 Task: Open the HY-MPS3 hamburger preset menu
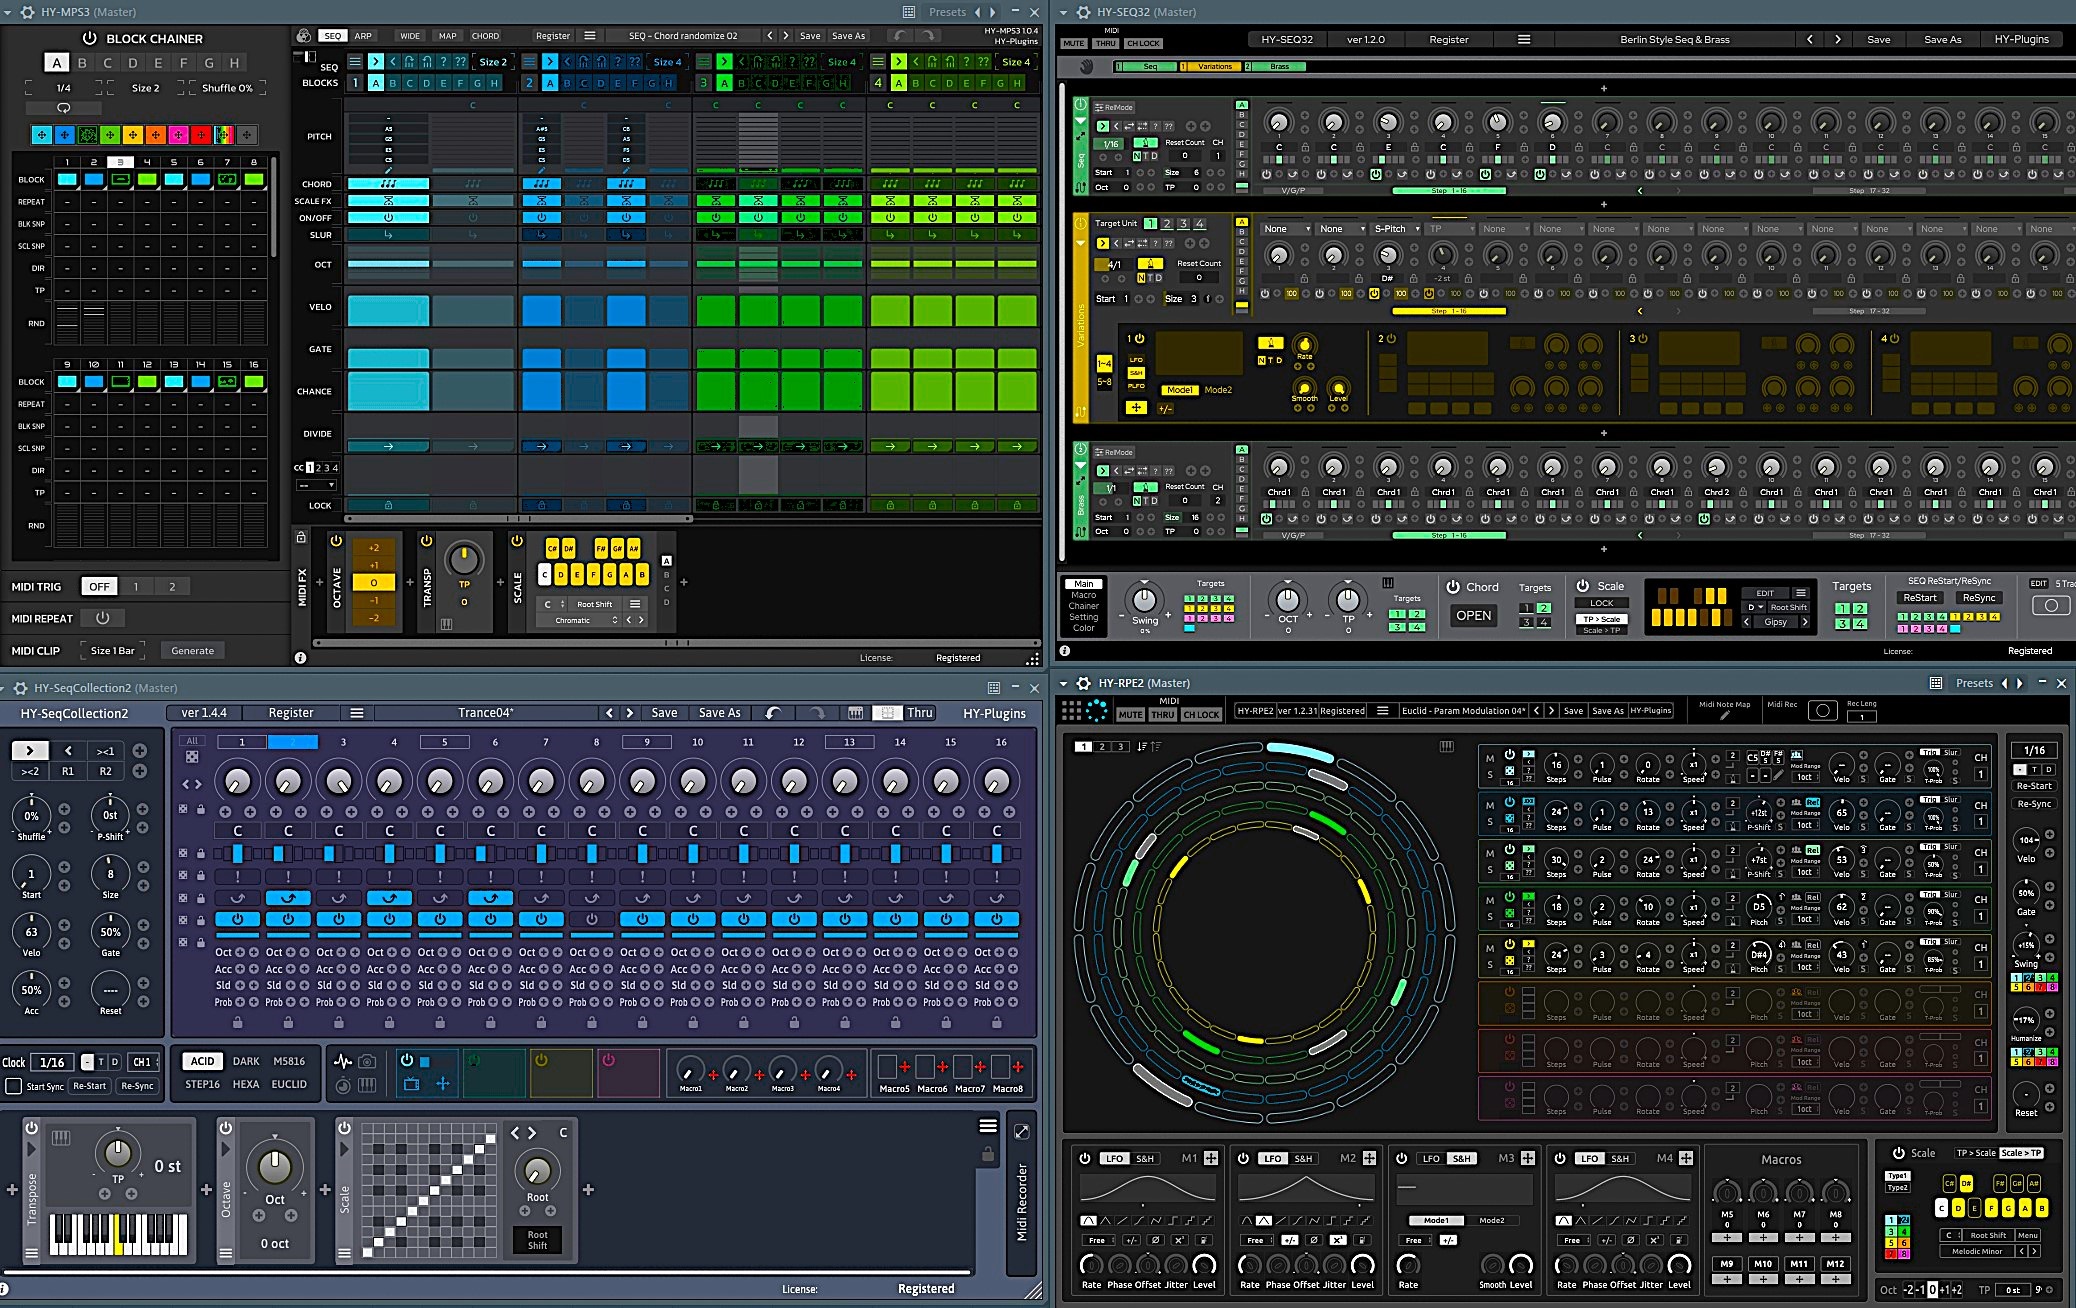(590, 35)
